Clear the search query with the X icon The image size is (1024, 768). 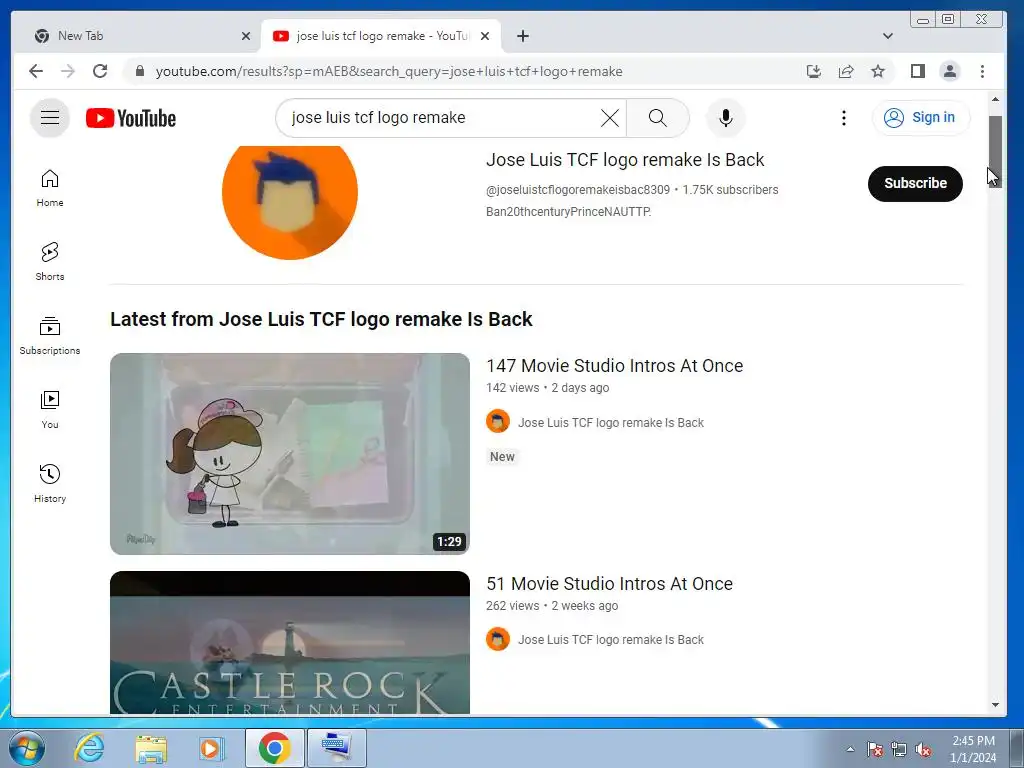pyautogui.click(x=609, y=118)
